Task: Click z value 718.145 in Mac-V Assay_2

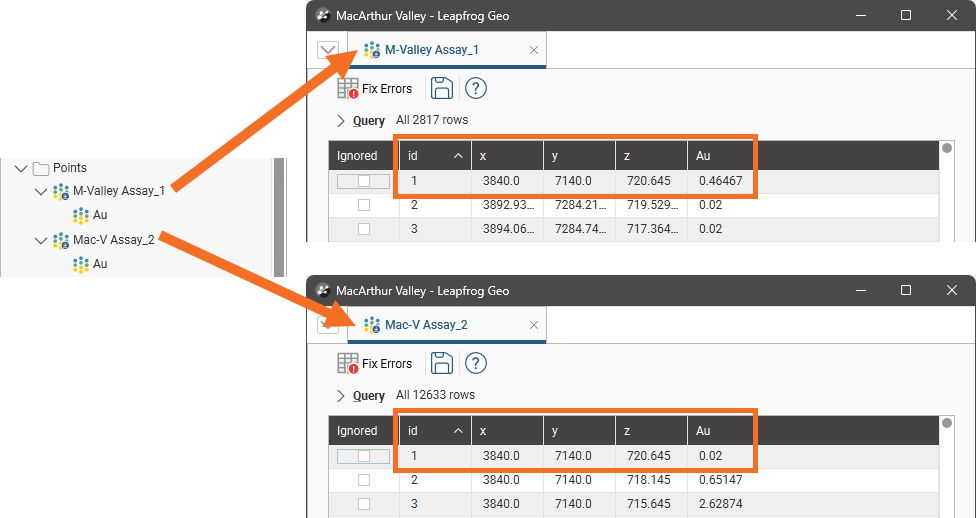Action: (648, 481)
